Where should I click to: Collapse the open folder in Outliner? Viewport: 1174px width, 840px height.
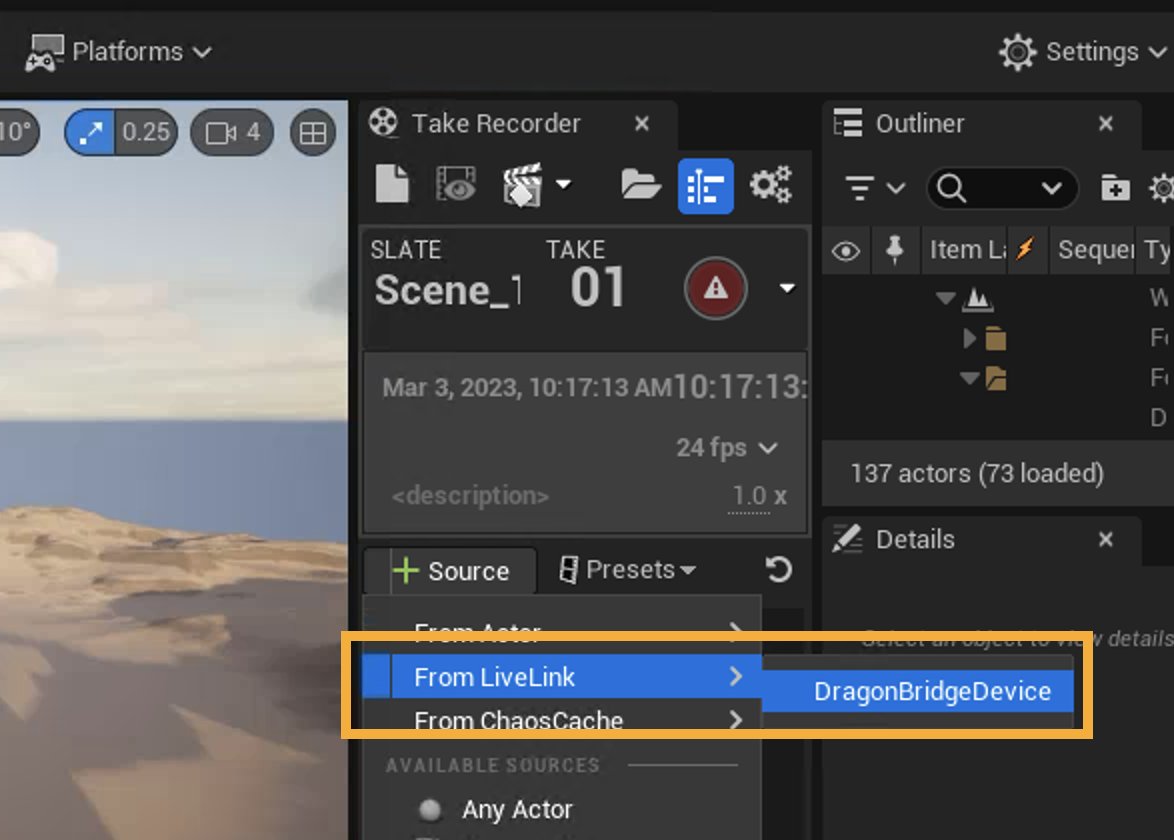pos(970,378)
